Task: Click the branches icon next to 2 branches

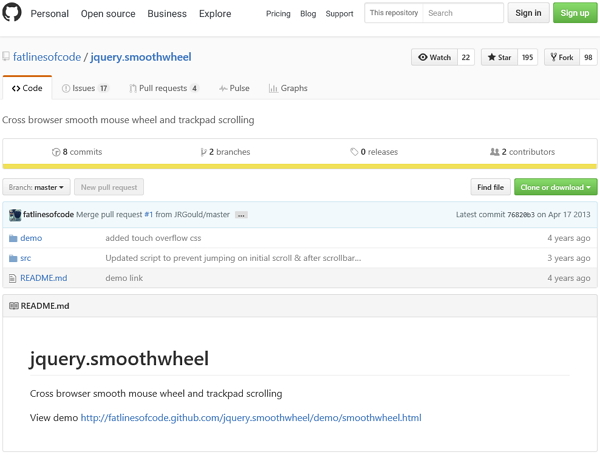Action: [204, 152]
